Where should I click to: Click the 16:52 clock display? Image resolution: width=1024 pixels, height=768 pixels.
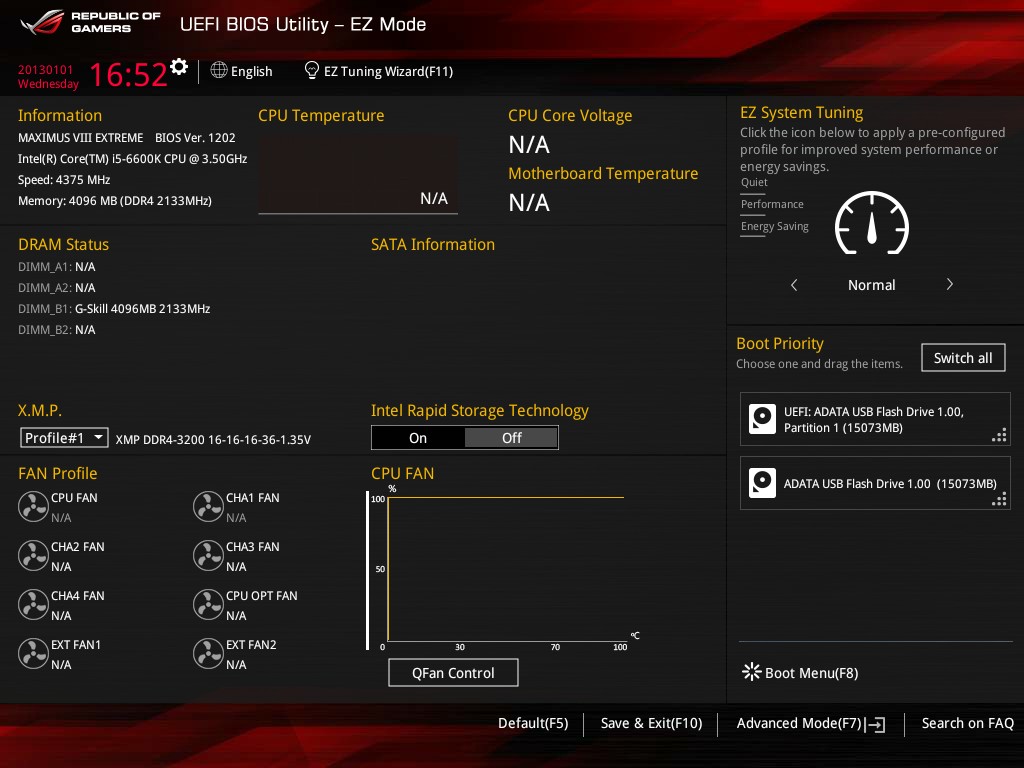(129, 74)
